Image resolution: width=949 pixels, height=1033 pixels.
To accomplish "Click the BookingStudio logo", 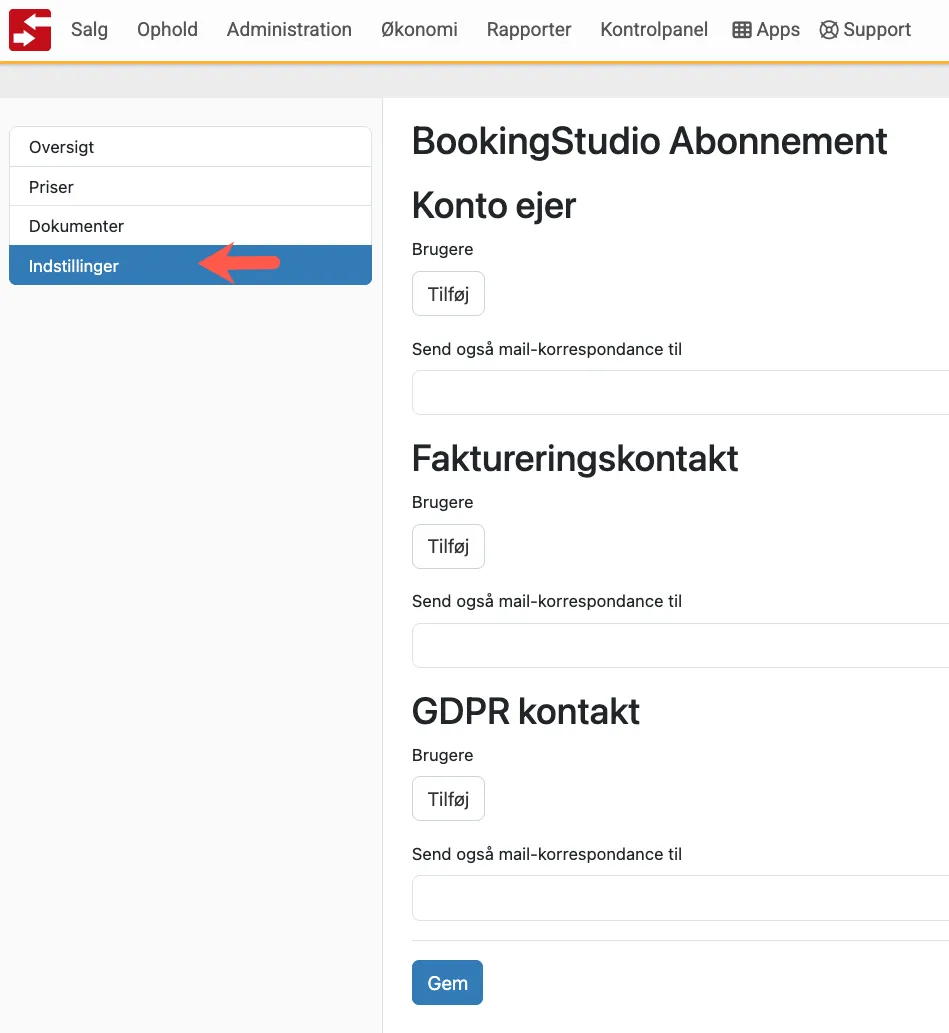I will 29,29.
